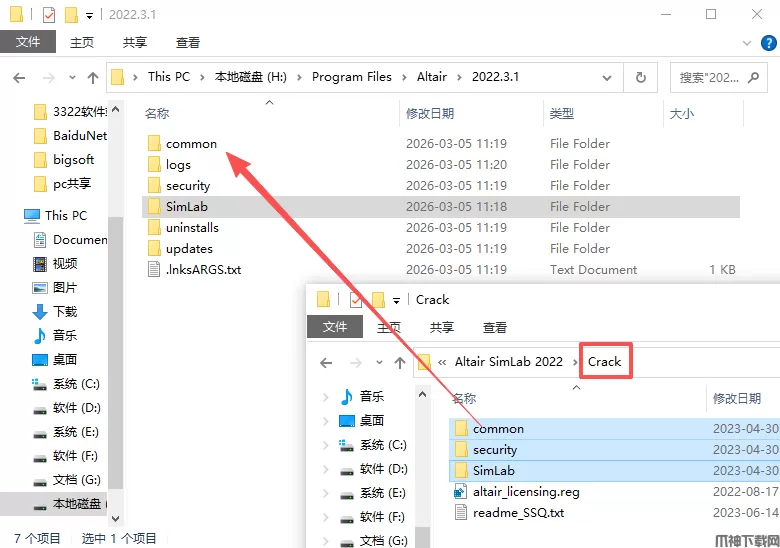Expand 桌面 node in Crack window

click(x=325, y=421)
